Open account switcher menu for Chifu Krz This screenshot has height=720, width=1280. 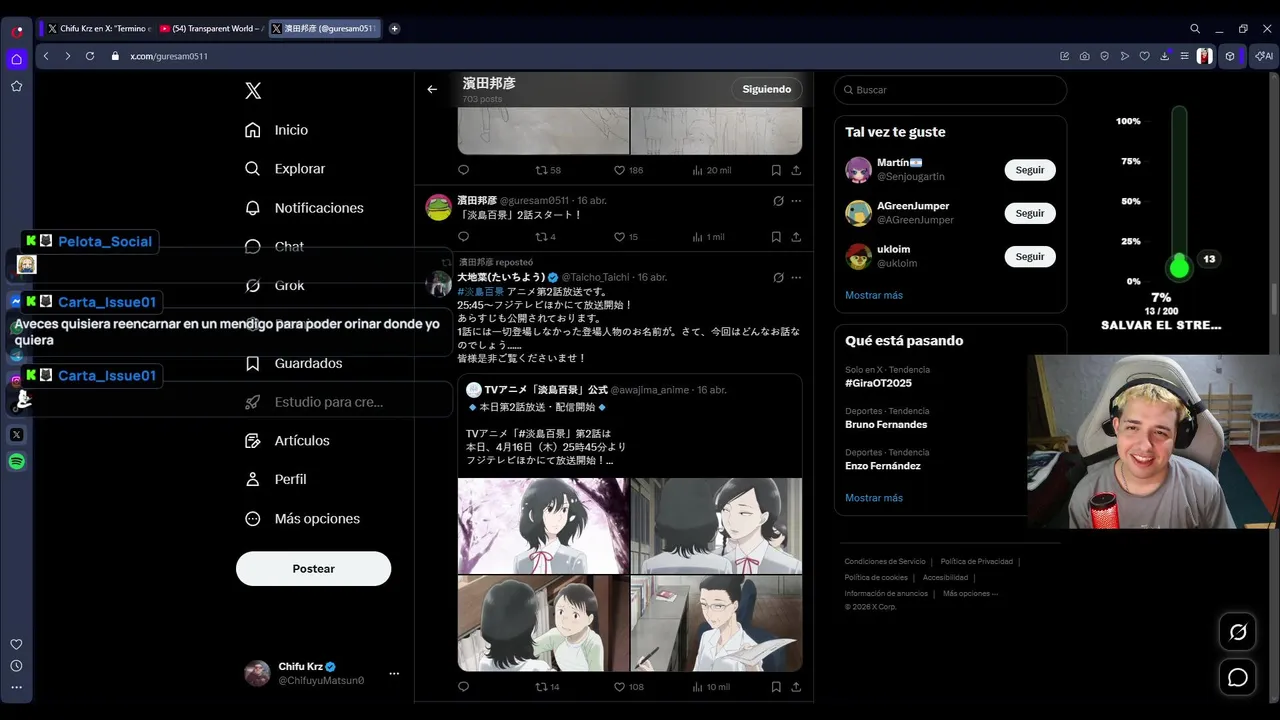tap(394, 674)
